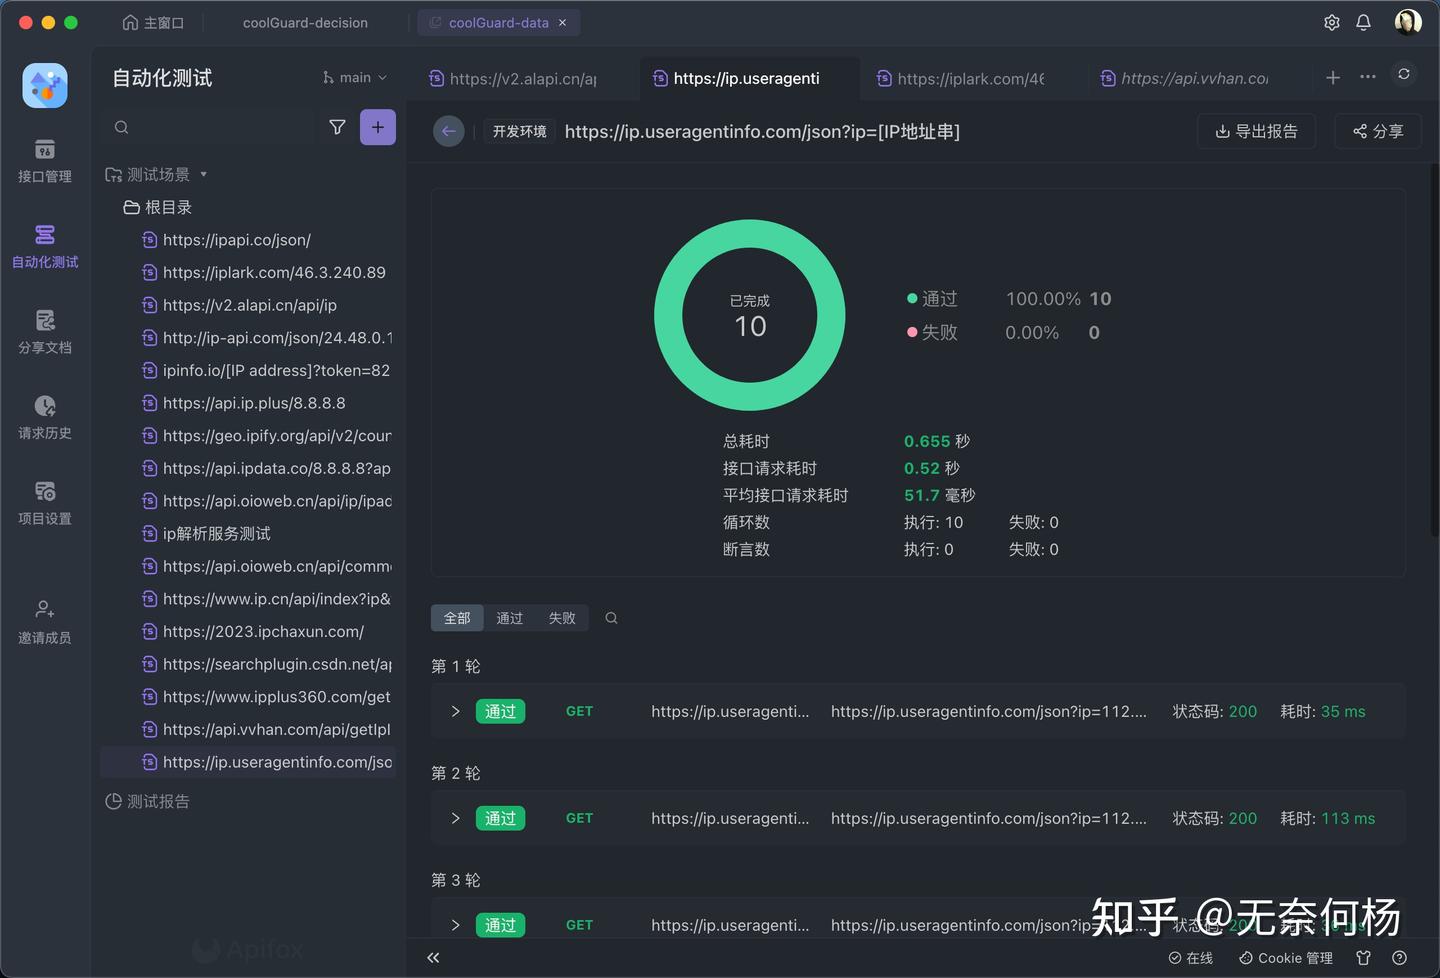Screen dimensions: 1440x978
Task: Click the search icon beside 失败 filter
Action: [611, 618]
